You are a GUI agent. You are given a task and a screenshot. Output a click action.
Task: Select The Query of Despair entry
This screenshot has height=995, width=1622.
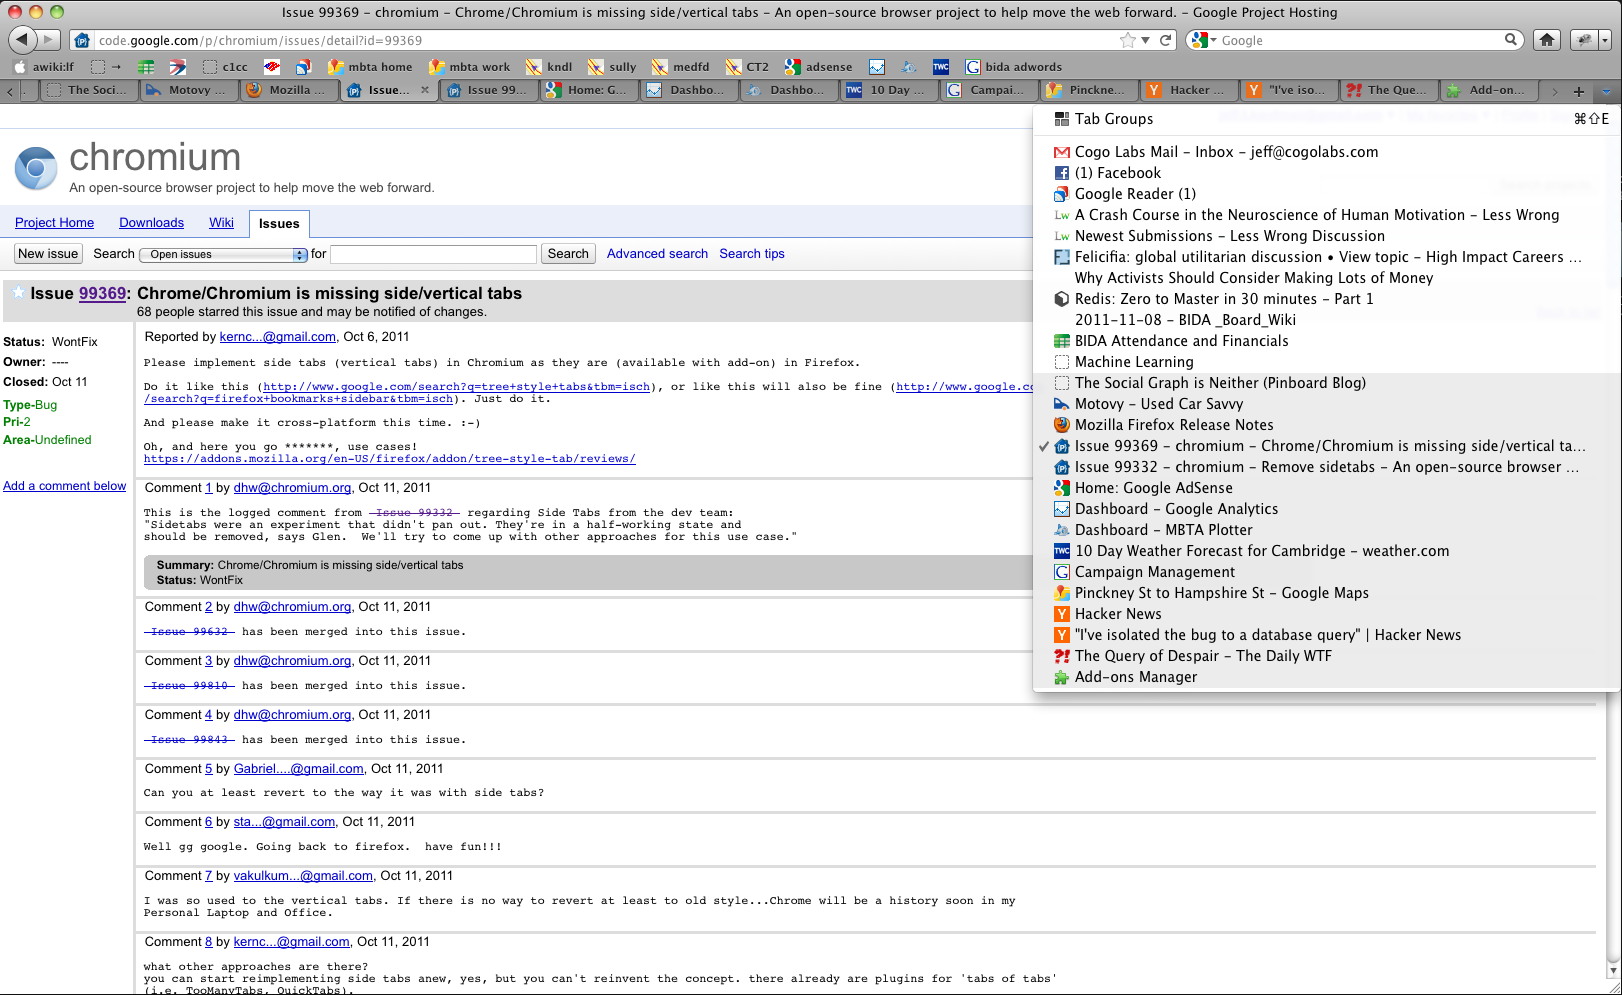click(x=1326, y=656)
